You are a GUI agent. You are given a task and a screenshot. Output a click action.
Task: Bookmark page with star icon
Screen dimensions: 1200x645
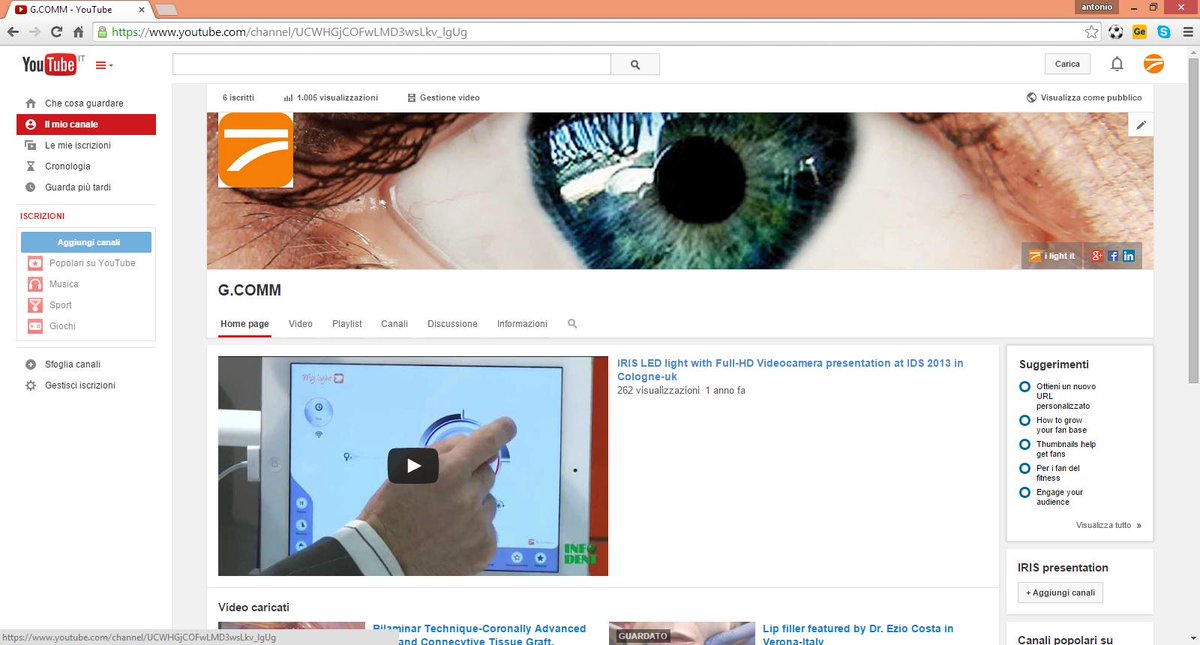coord(1092,32)
